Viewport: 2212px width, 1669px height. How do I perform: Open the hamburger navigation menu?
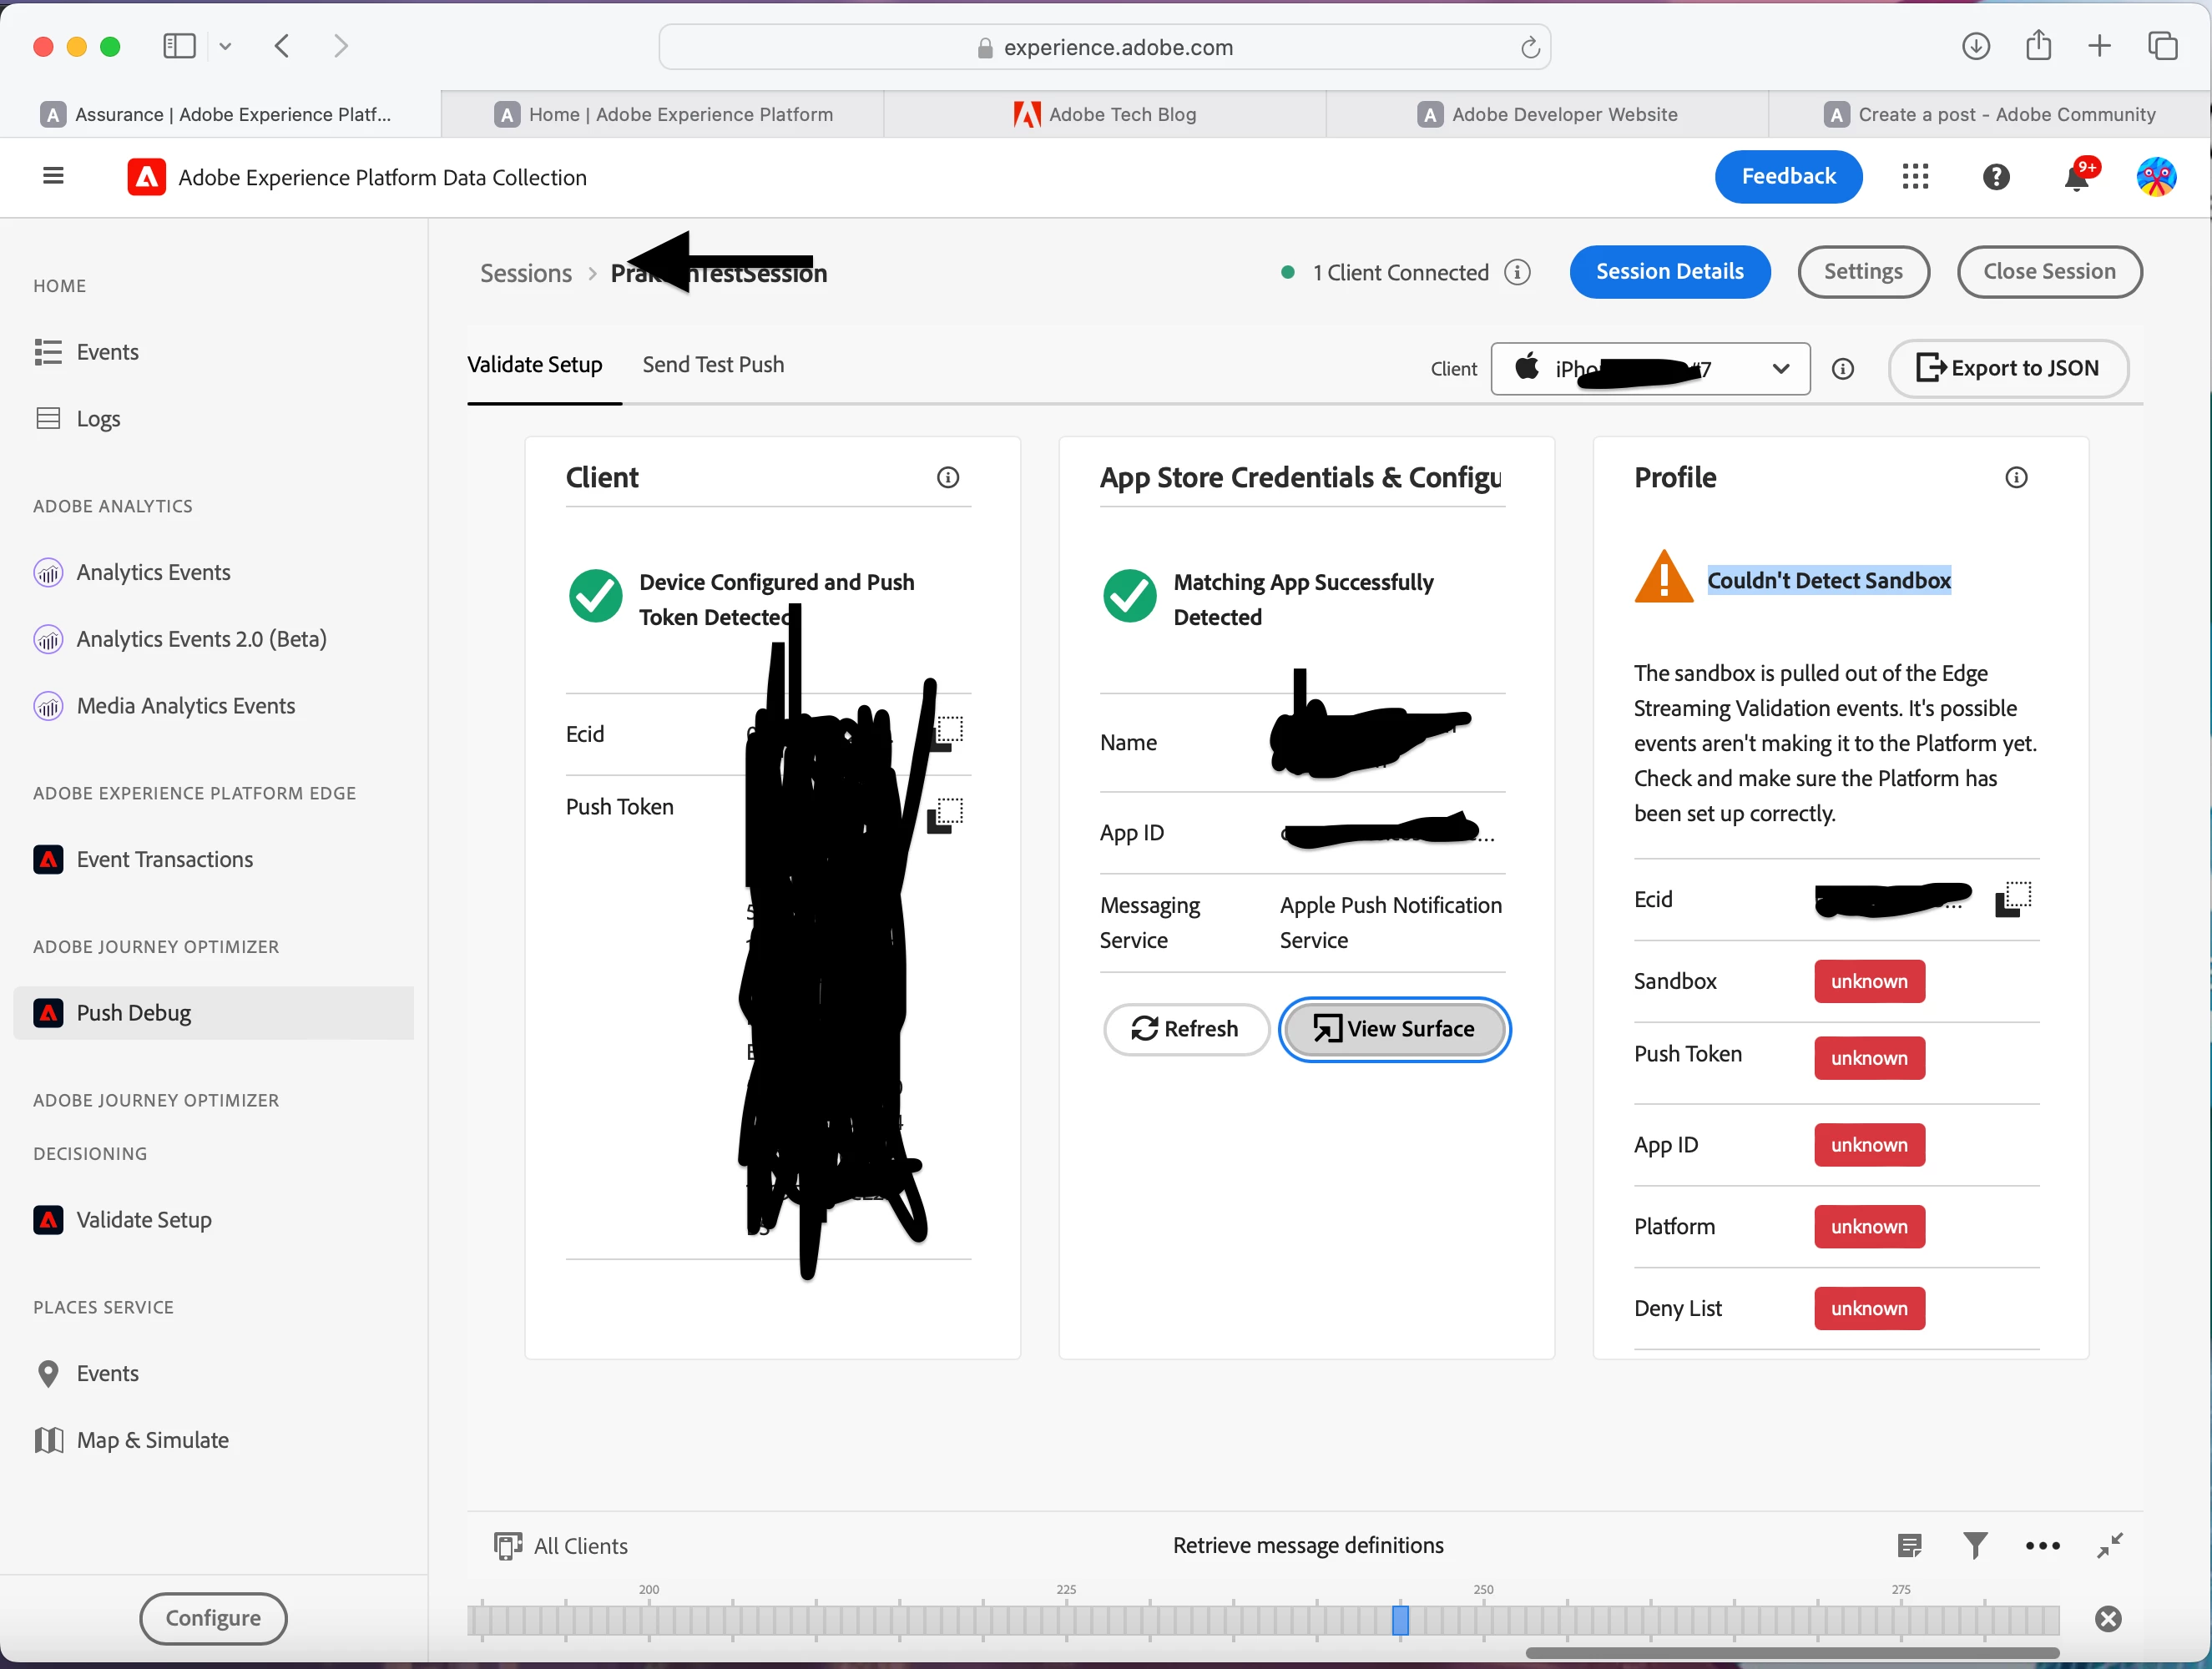[53, 176]
